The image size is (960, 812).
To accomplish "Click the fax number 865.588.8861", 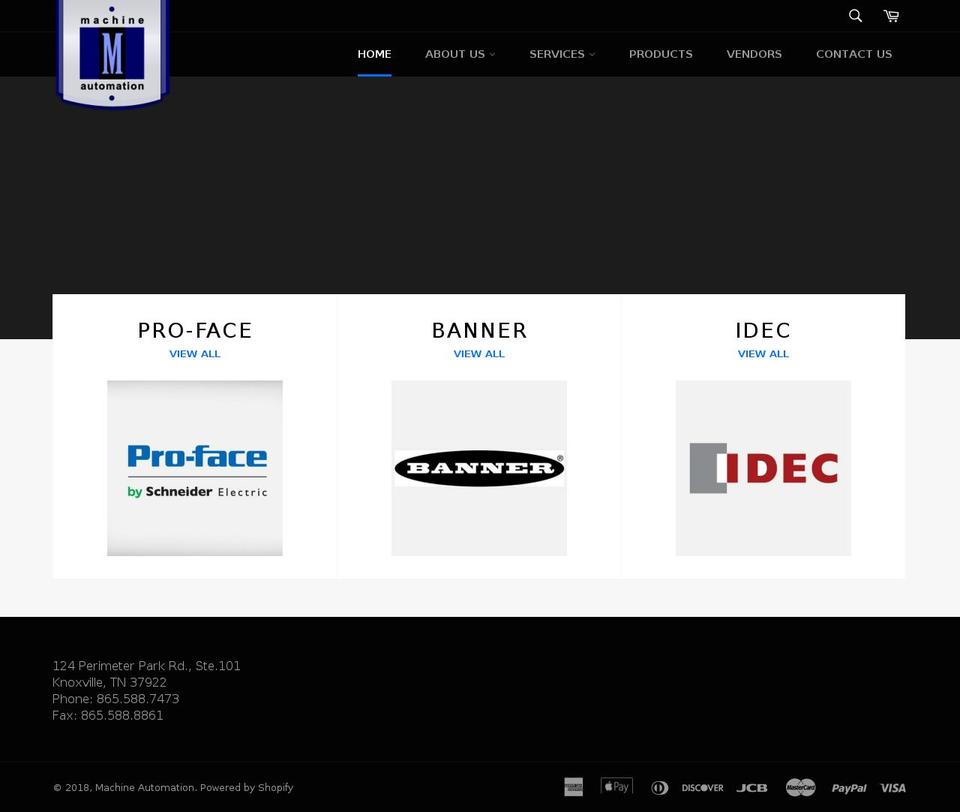I will [x=122, y=715].
